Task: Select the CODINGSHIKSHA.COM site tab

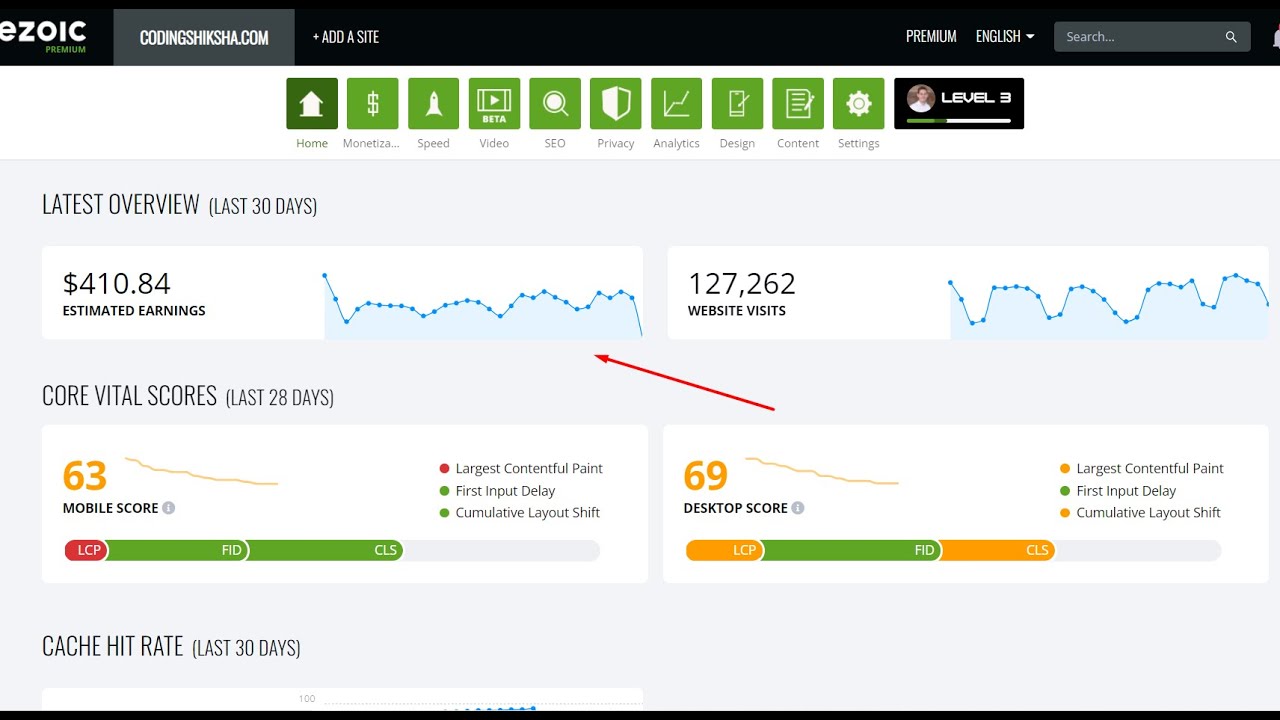Action: [x=204, y=38]
